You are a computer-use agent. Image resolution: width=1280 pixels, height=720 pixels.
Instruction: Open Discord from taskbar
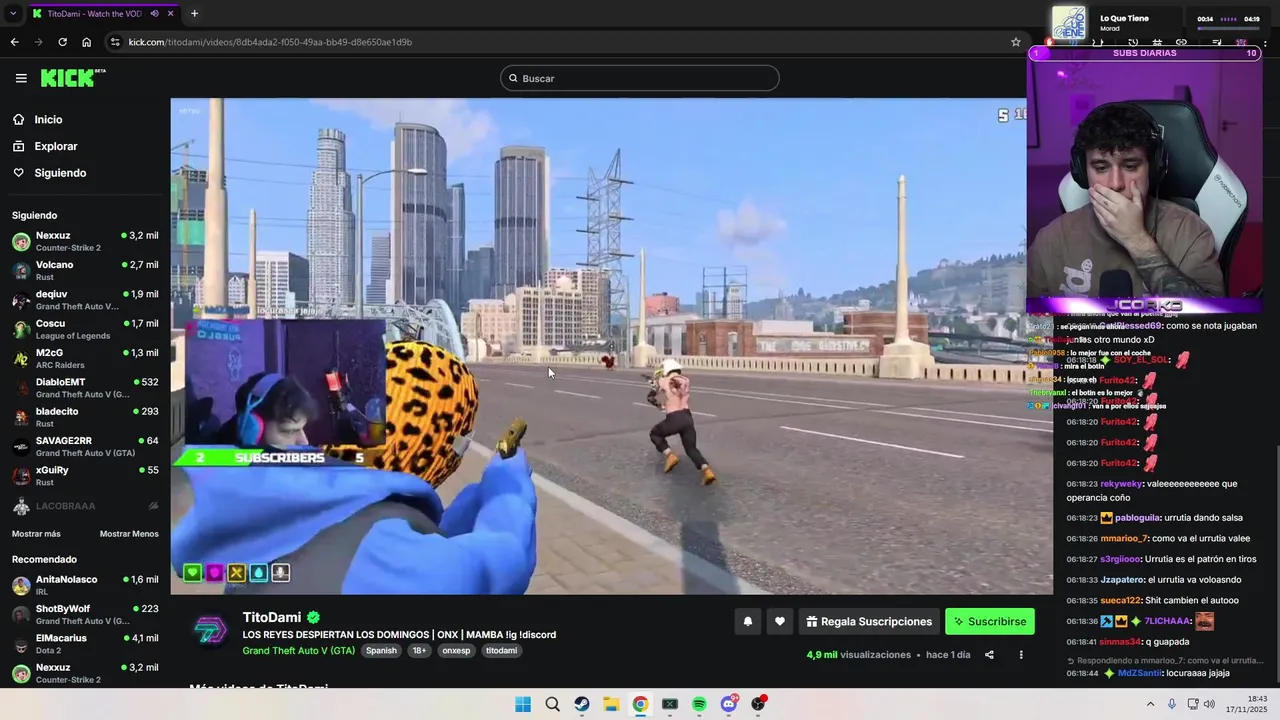[729, 704]
